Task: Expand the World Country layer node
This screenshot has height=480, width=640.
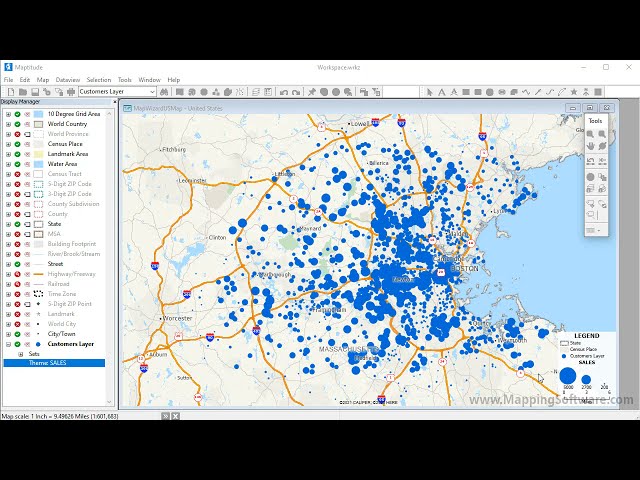Action: pos(8,124)
